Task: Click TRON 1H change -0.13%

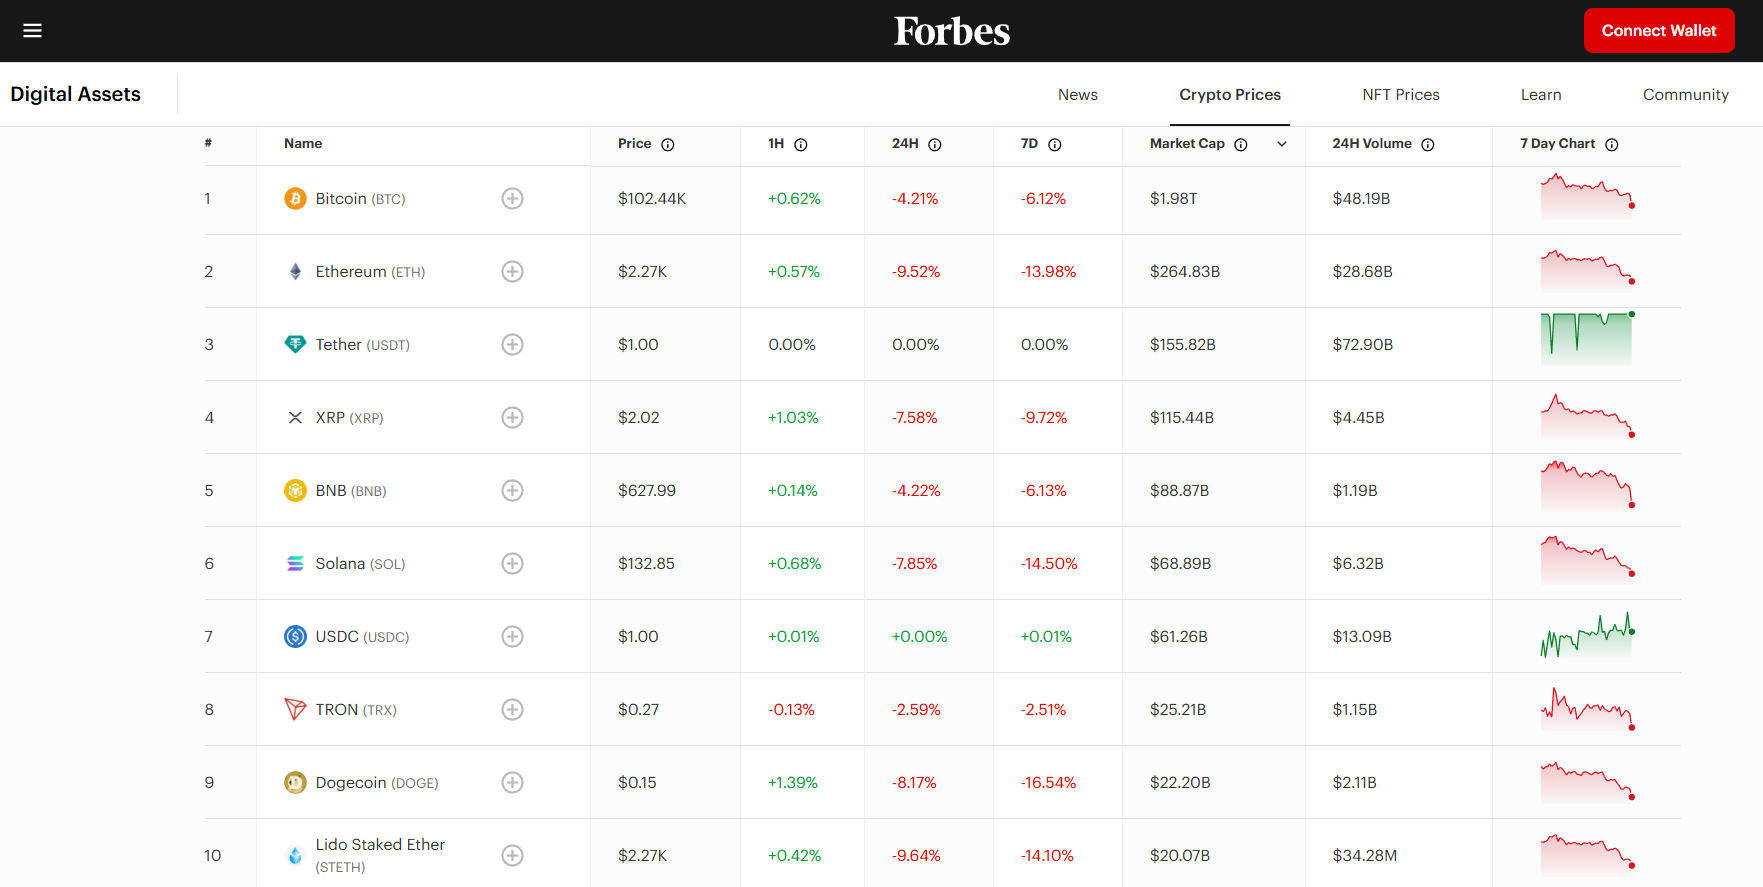Action: (791, 710)
